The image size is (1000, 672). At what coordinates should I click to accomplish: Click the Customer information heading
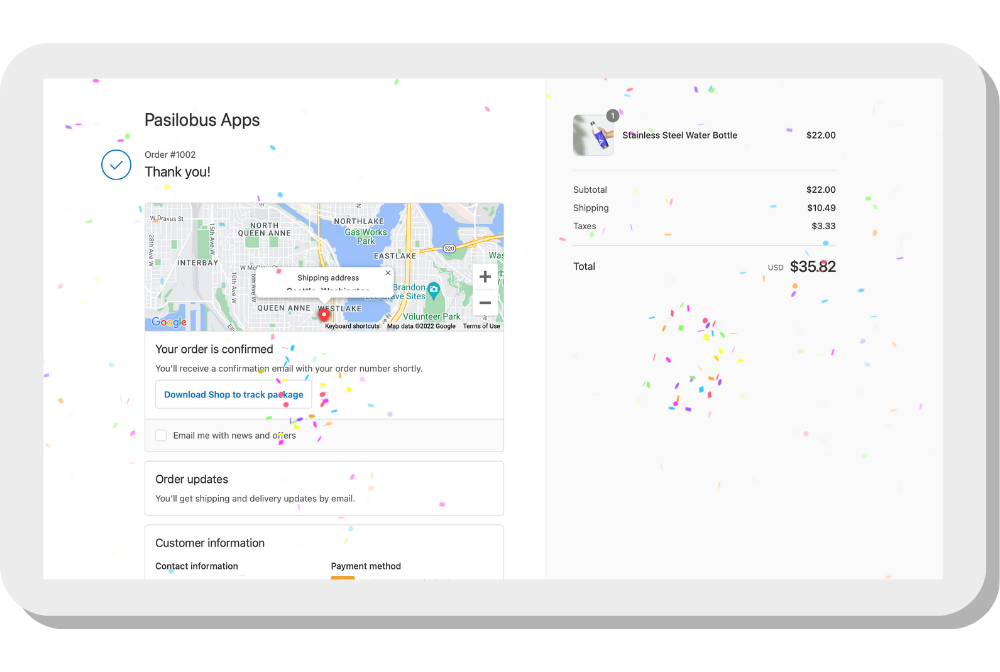click(210, 543)
